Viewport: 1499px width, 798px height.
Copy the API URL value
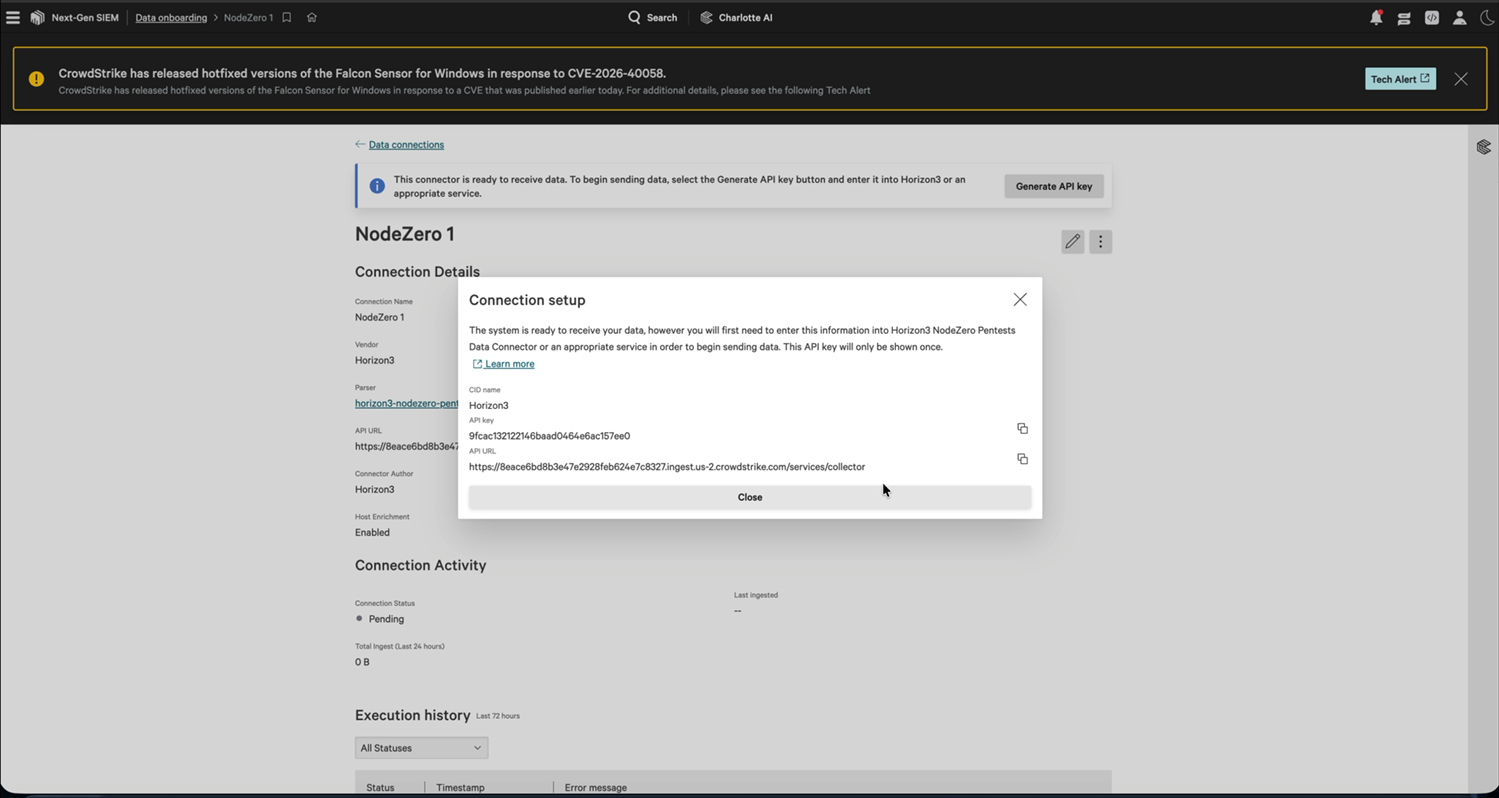click(1022, 459)
